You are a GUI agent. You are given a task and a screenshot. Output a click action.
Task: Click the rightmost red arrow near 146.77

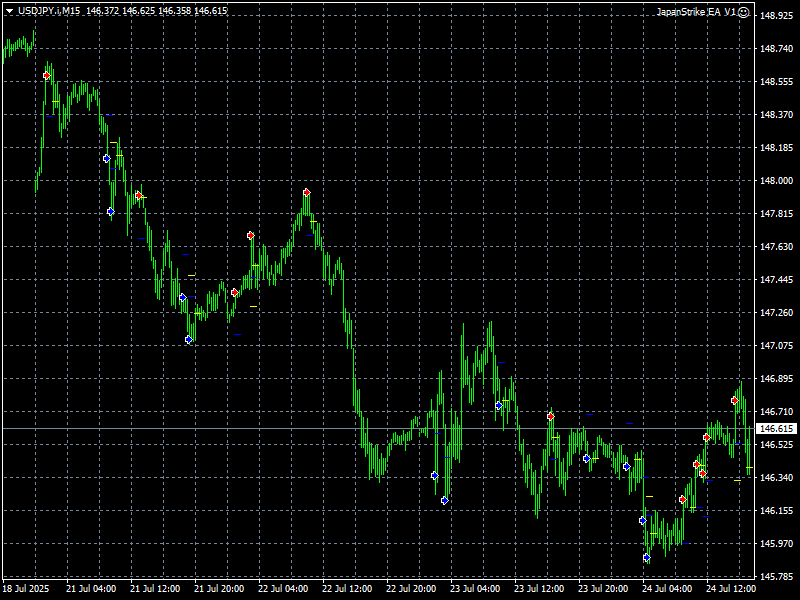click(x=735, y=400)
